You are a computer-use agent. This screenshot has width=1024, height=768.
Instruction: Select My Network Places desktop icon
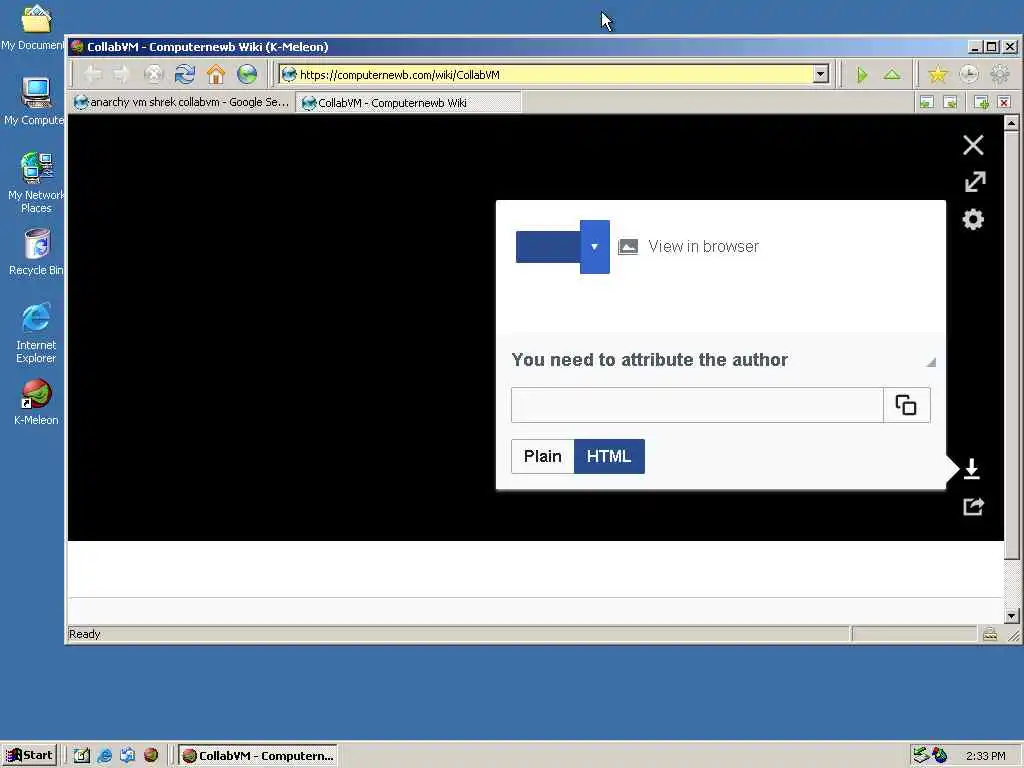[36, 182]
